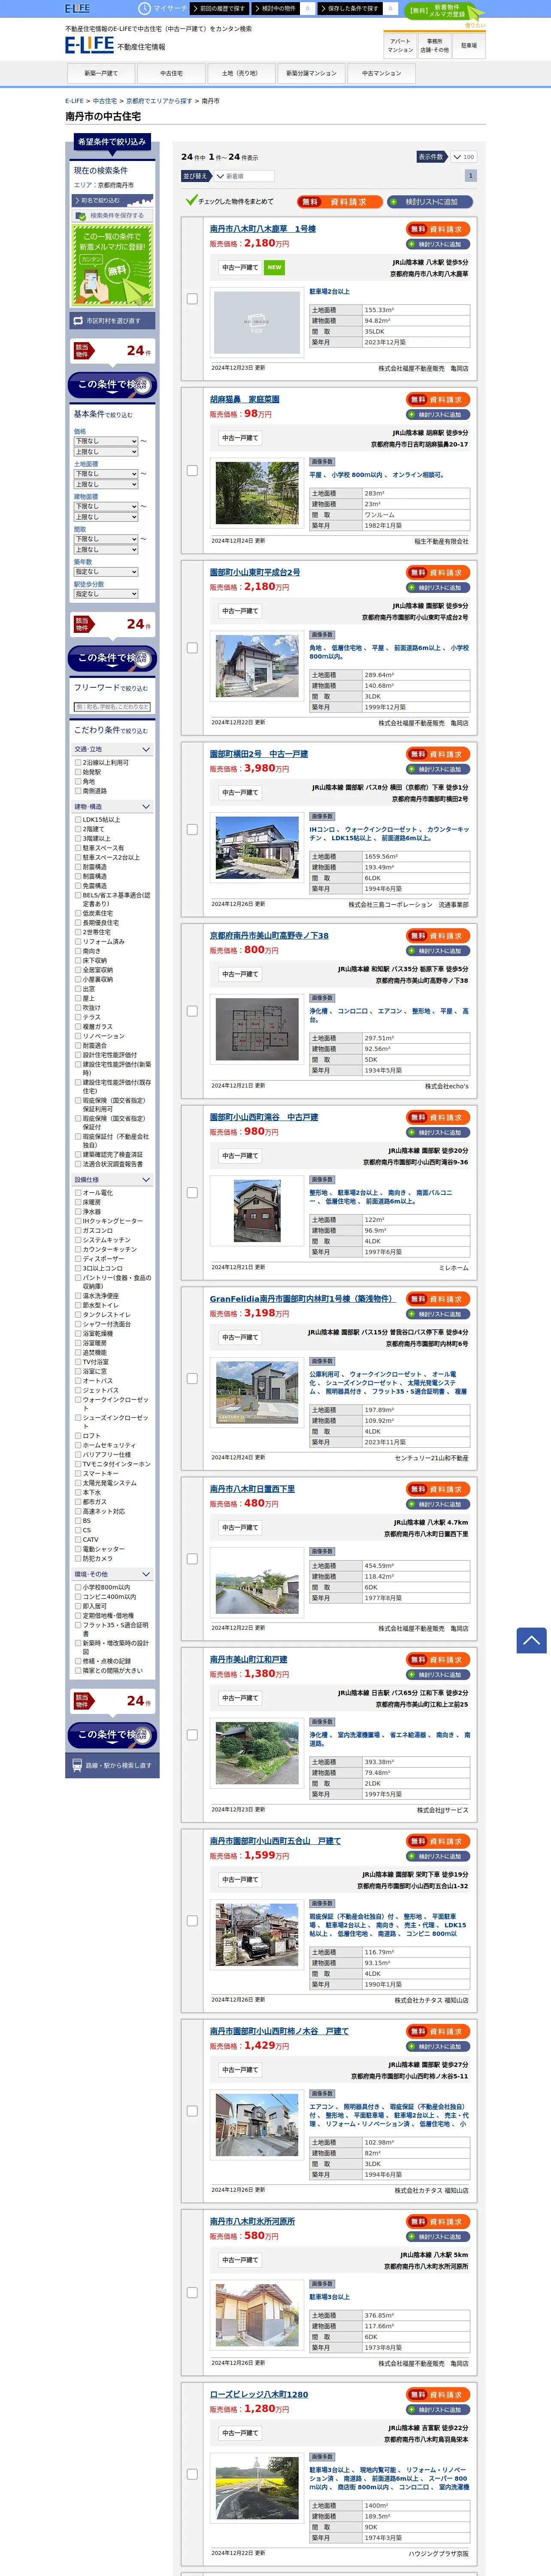The image size is (551, 2576).
Task: Tick the 2沿線以上利用可 filter checkbox
Action: point(78,762)
